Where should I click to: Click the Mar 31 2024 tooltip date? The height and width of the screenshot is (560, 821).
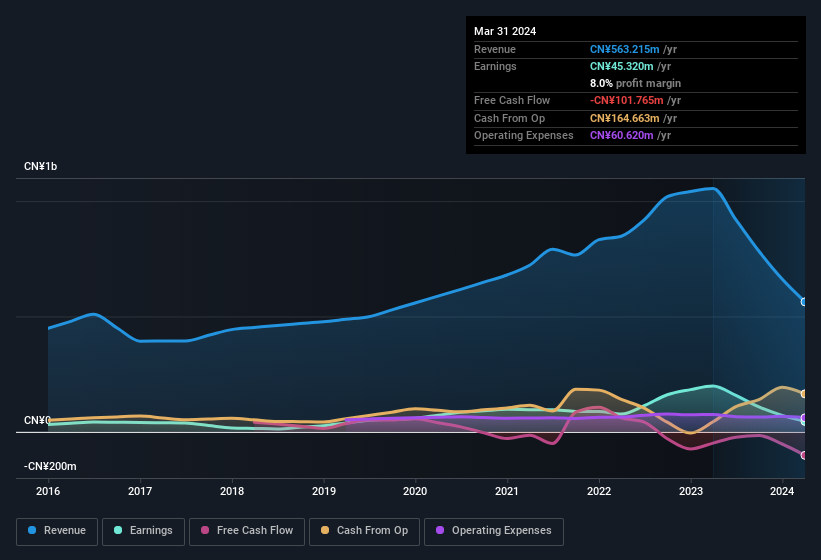click(x=505, y=31)
